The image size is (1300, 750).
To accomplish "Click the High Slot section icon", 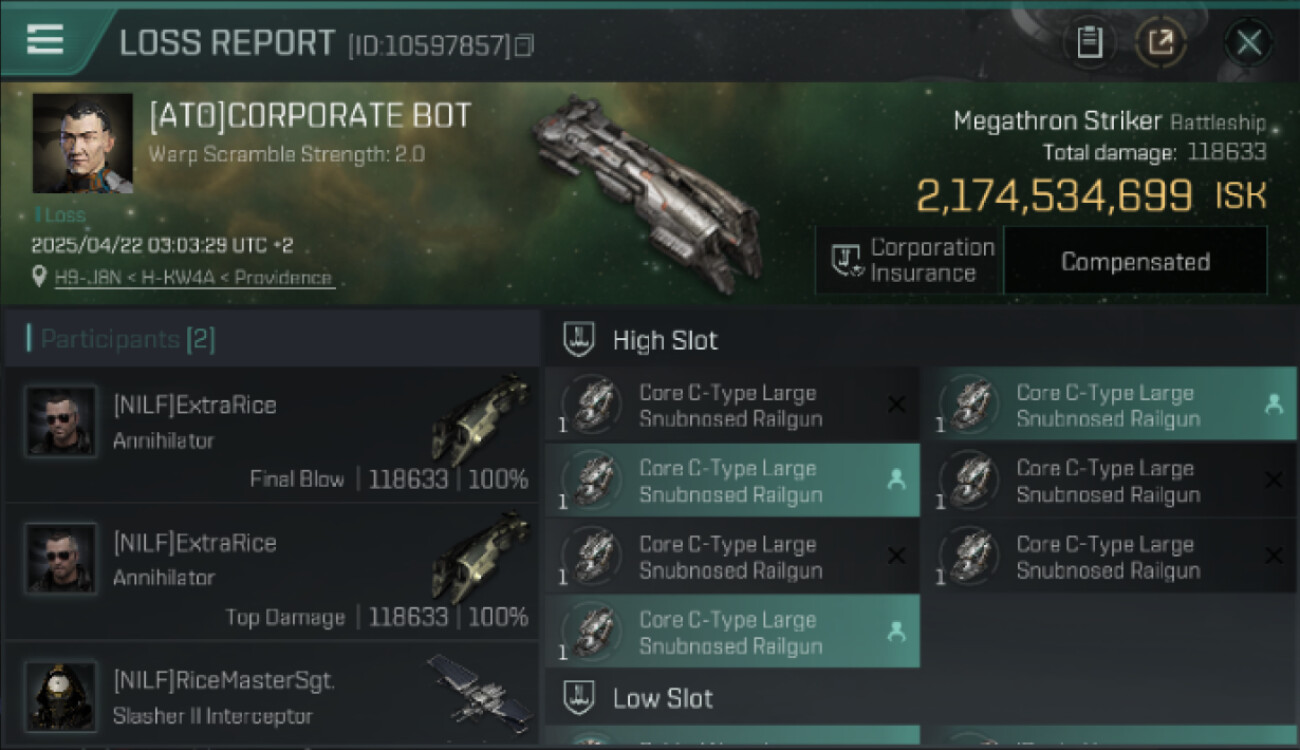I will [580, 340].
